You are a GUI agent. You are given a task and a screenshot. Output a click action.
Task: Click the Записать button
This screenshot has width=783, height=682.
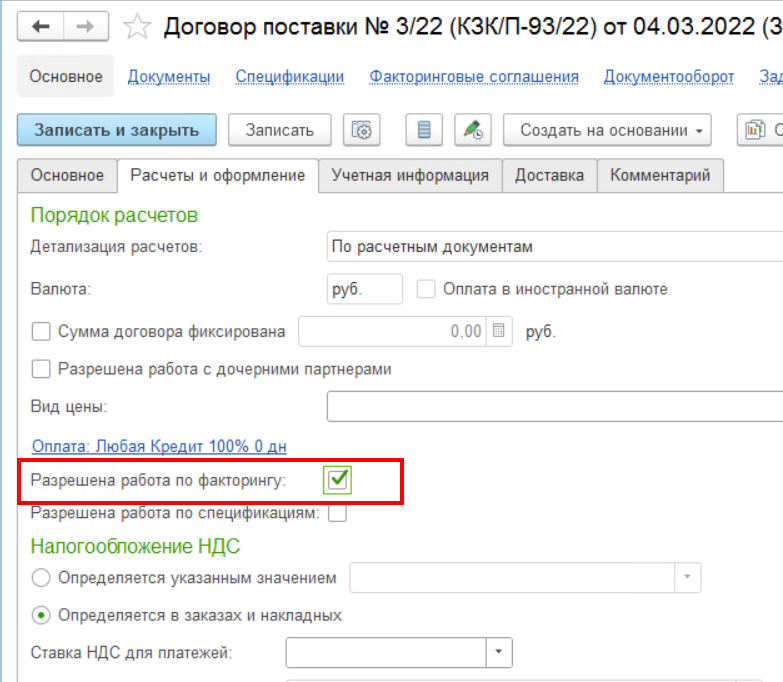point(280,130)
